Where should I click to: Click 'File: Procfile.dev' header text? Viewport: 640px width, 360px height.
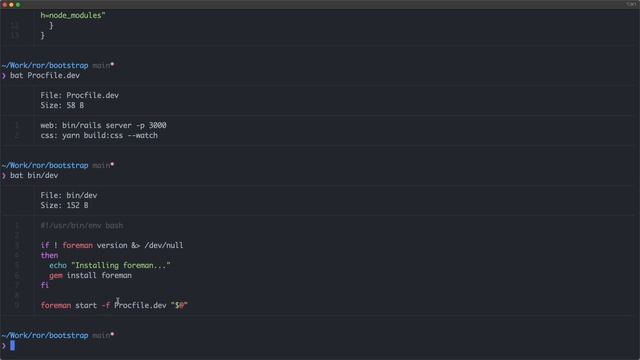[80, 96]
